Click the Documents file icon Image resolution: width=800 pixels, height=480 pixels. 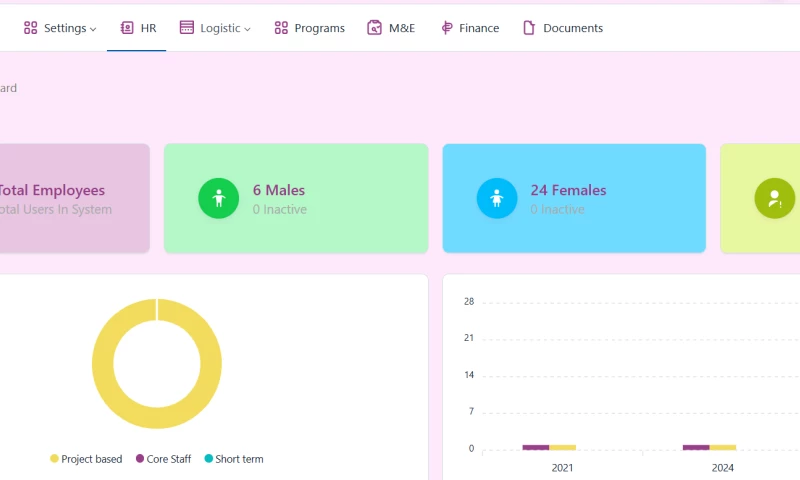pyautogui.click(x=529, y=28)
